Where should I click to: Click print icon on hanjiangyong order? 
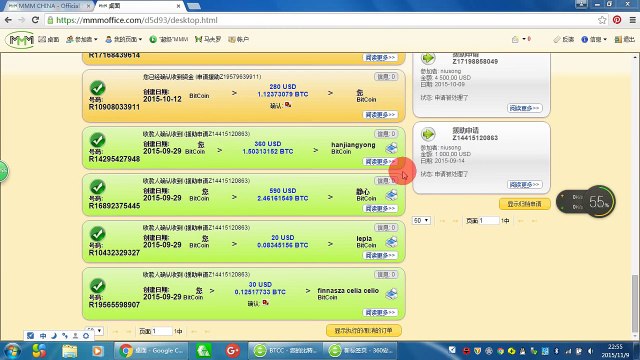click(x=391, y=148)
